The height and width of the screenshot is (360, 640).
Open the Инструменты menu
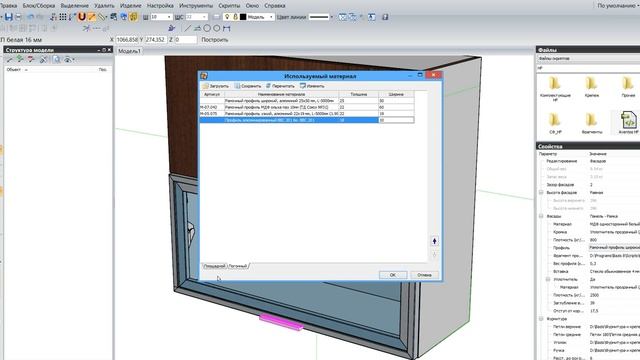click(x=196, y=6)
